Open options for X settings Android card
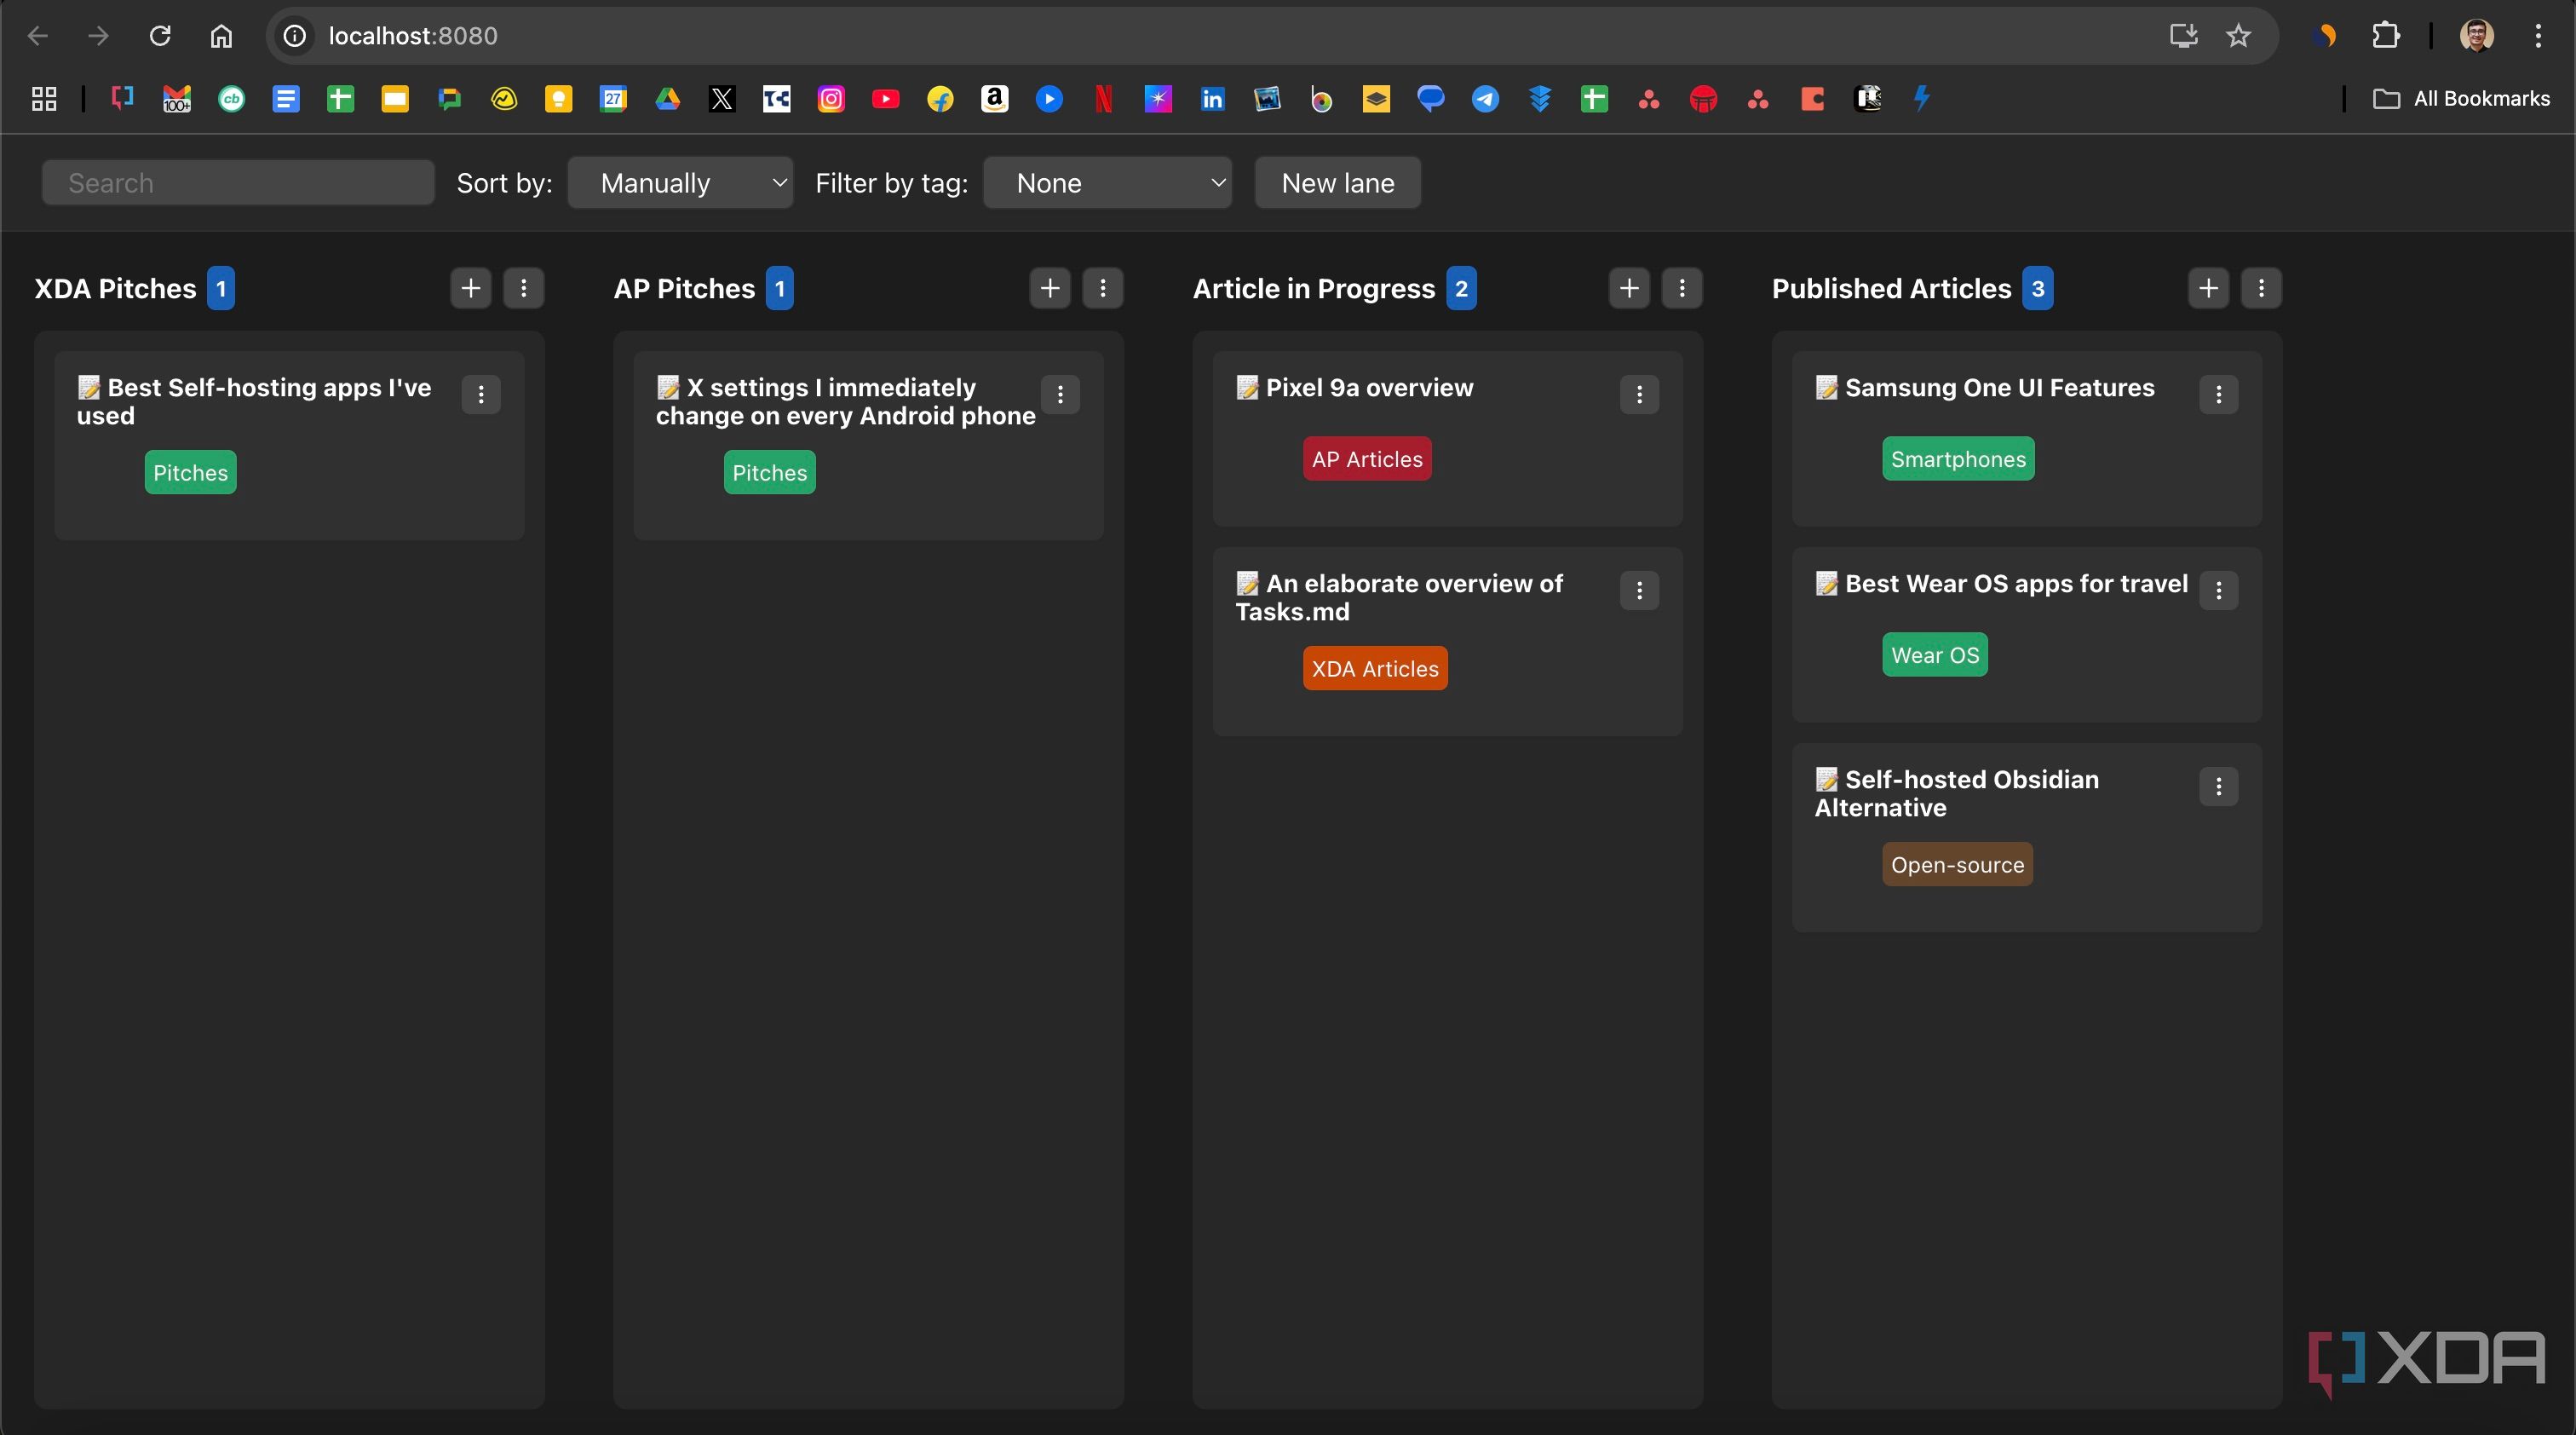Viewport: 2576px width, 1435px height. tap(1060, 394)
